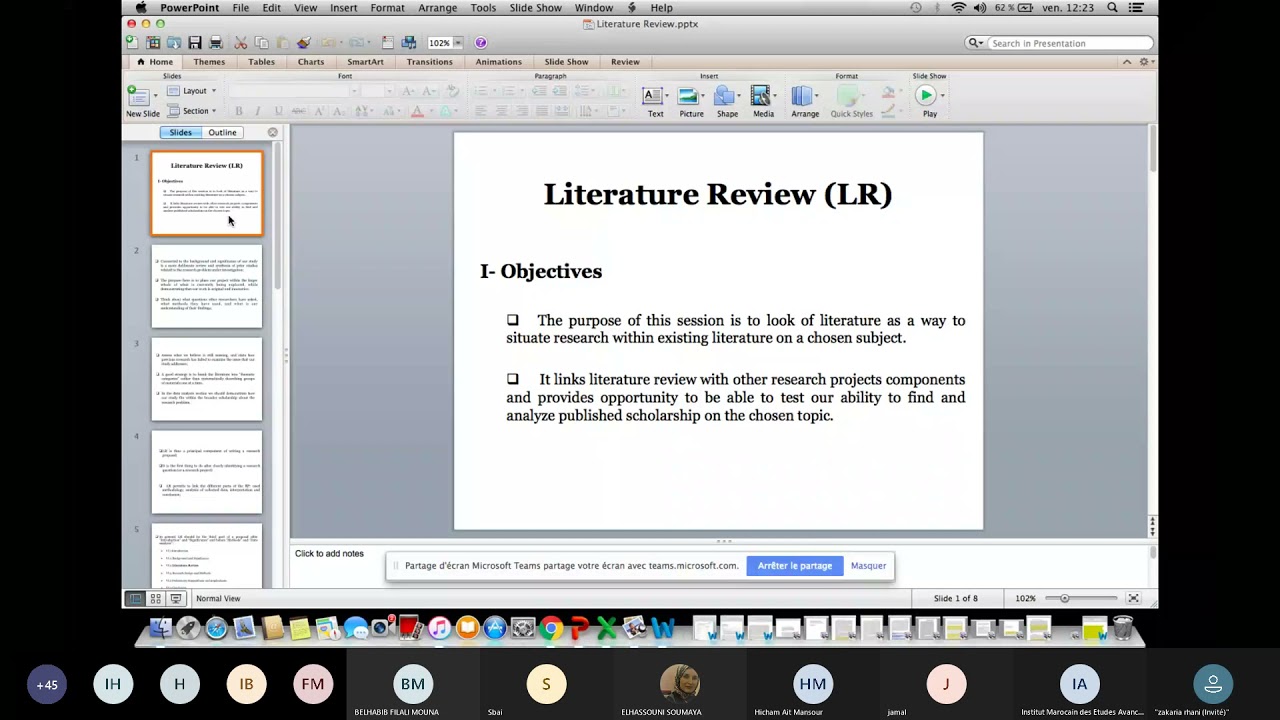Select the Cut scissors icon
This screenshot has height=720, width=1280.
(241, 43)
